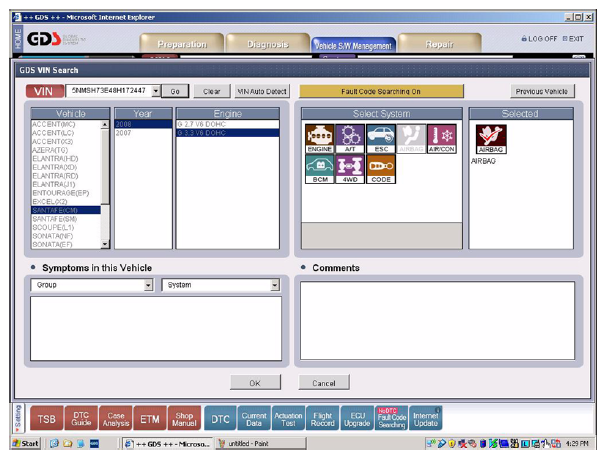
Task: Click the system tray clock
Action: pyautogui.click(x=577, y=444)
